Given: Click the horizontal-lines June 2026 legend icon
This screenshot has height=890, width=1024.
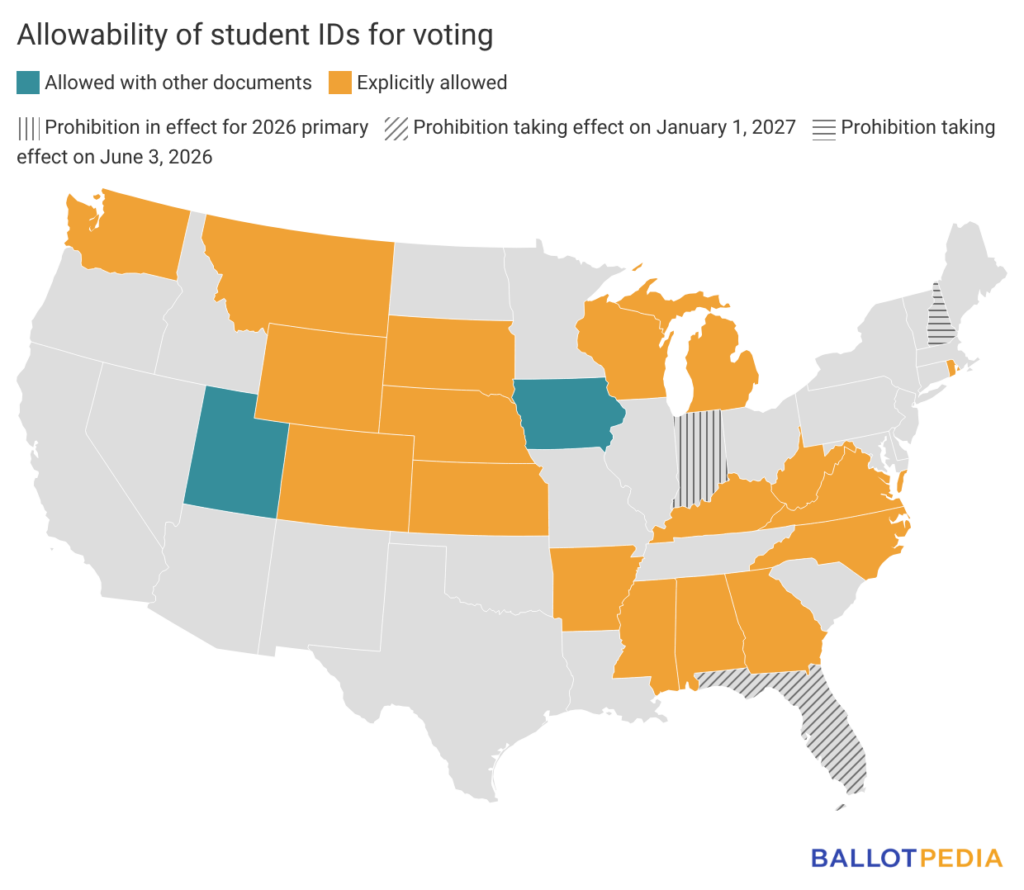Looking at the screenshot, I should point(825,127).
